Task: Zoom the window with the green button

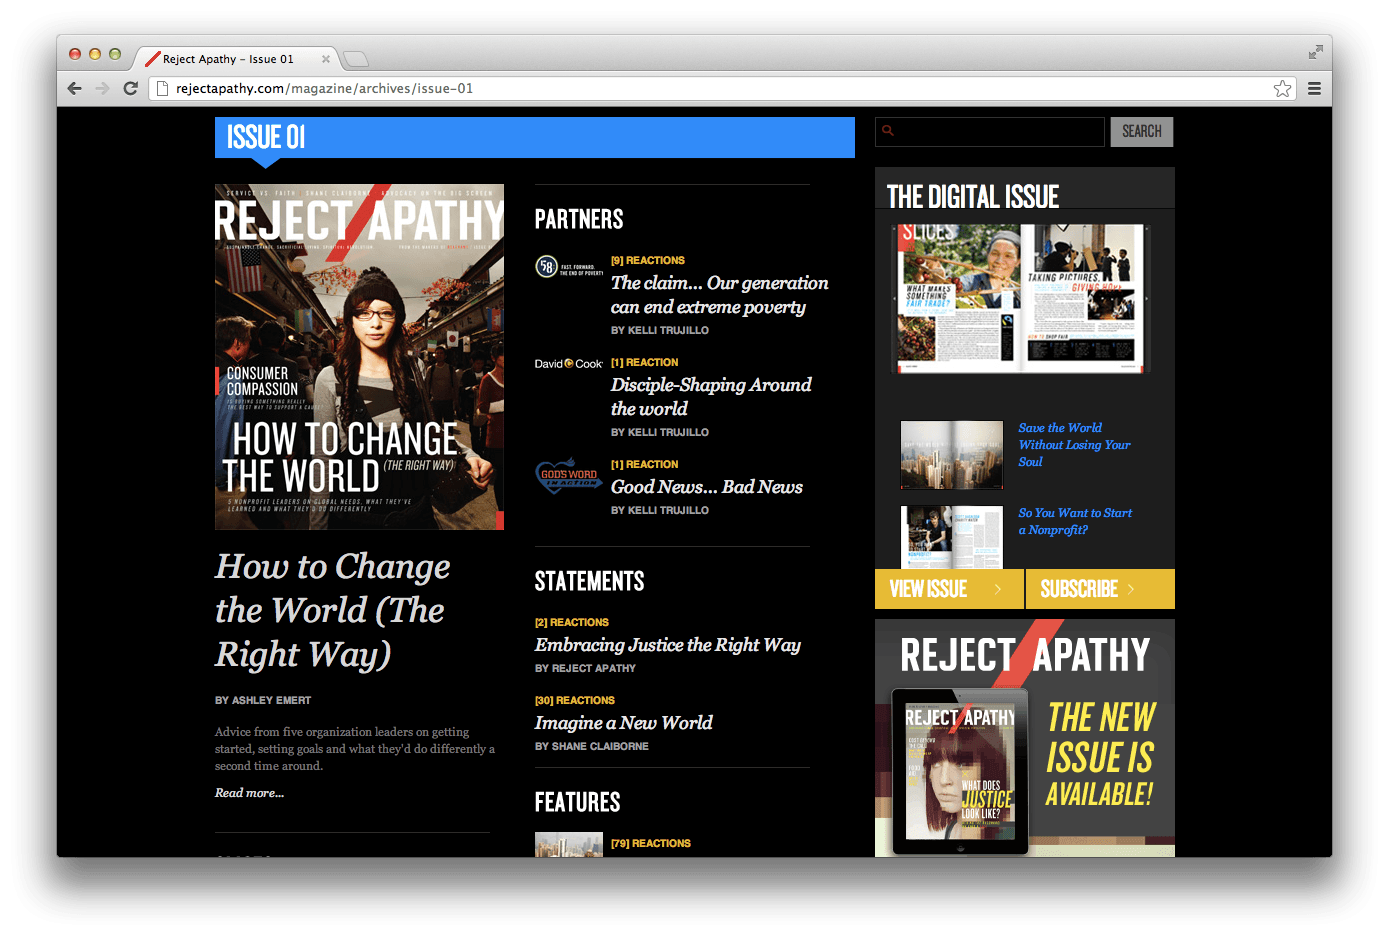Action: (x=115, y=54)
